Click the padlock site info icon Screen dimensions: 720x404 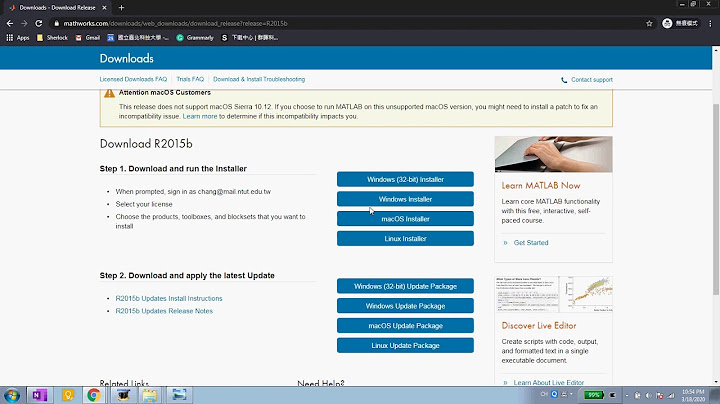[56, 23]
